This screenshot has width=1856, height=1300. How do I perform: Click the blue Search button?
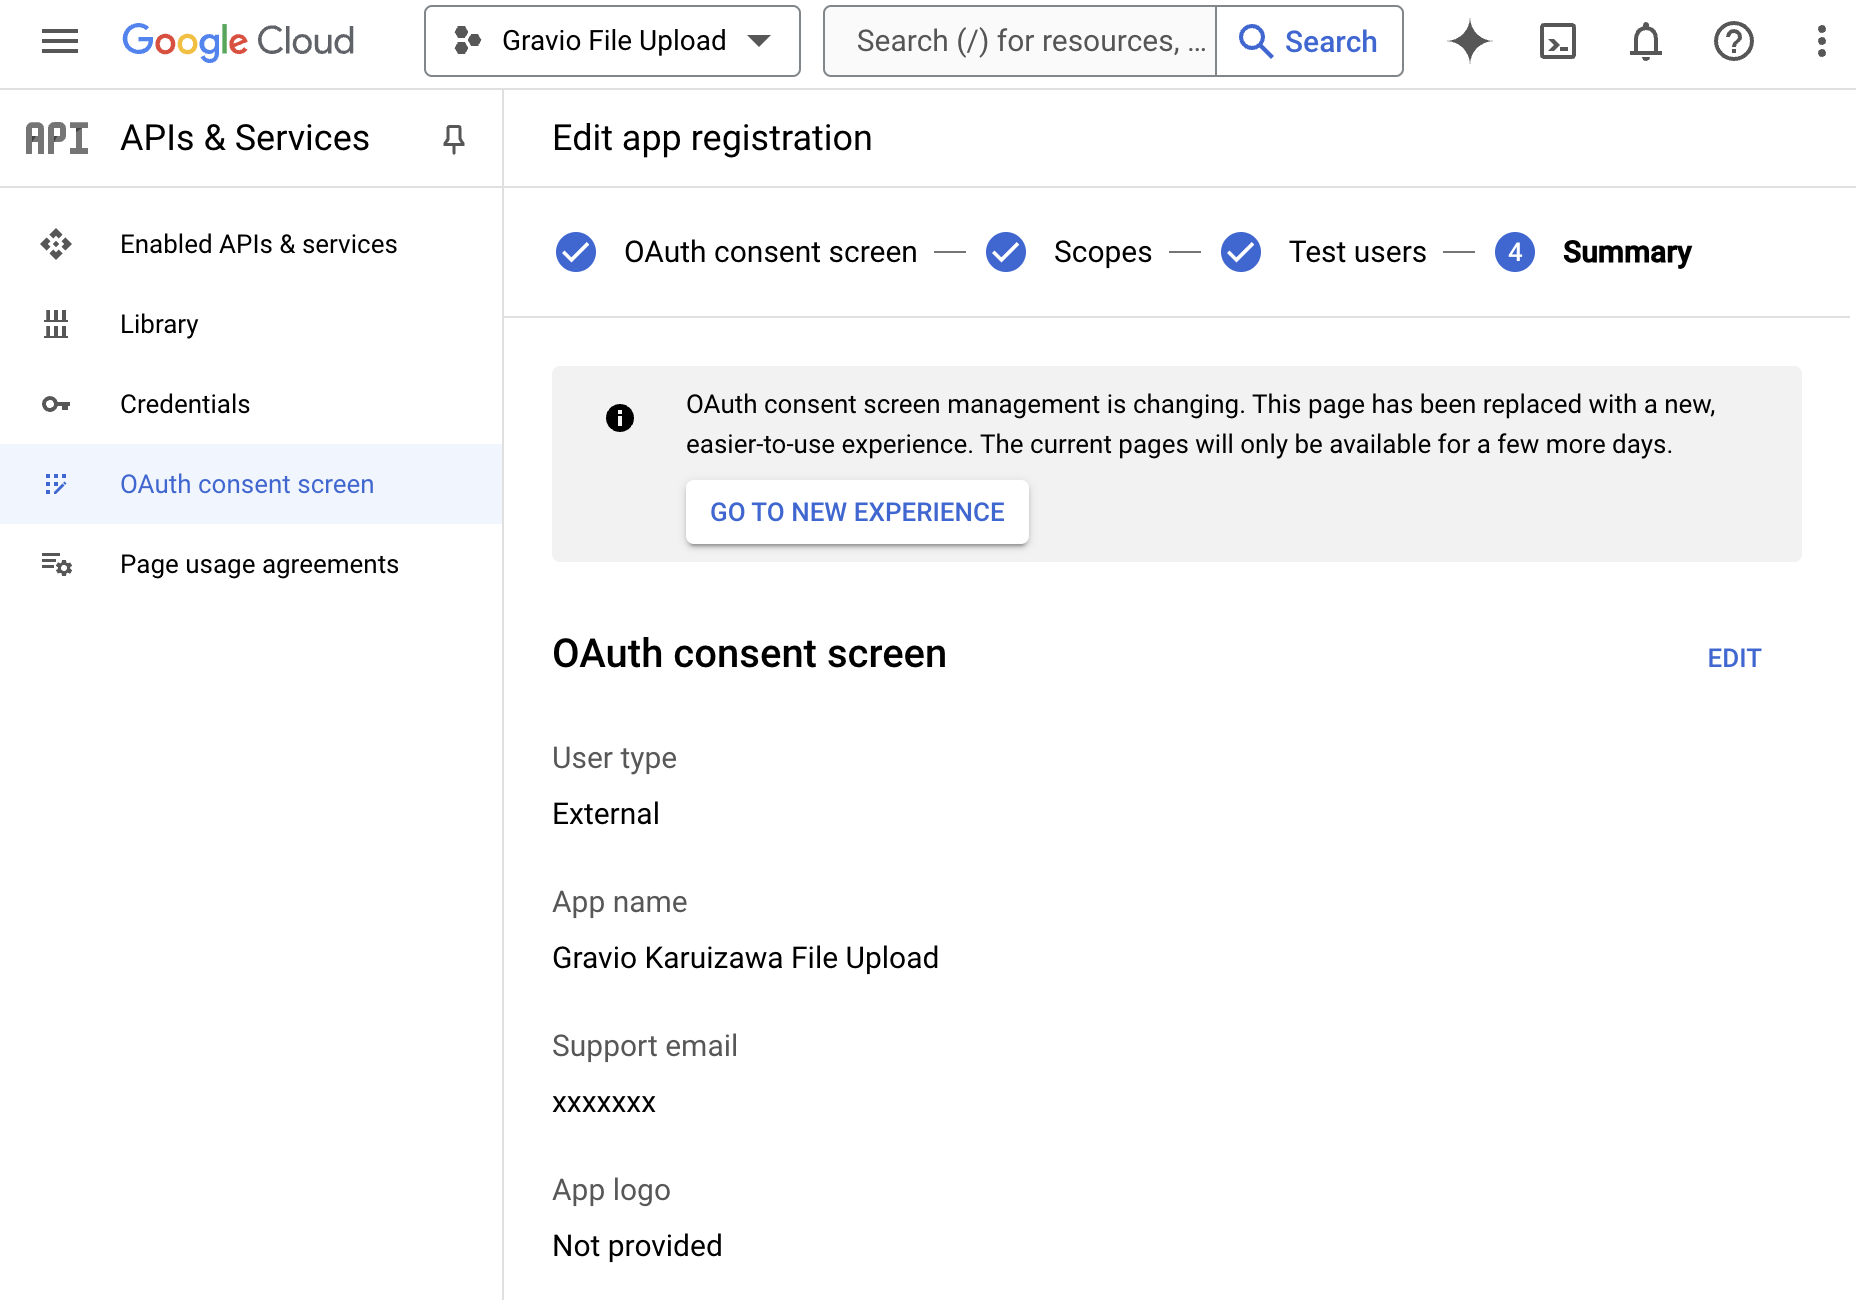pos(1309,41)
